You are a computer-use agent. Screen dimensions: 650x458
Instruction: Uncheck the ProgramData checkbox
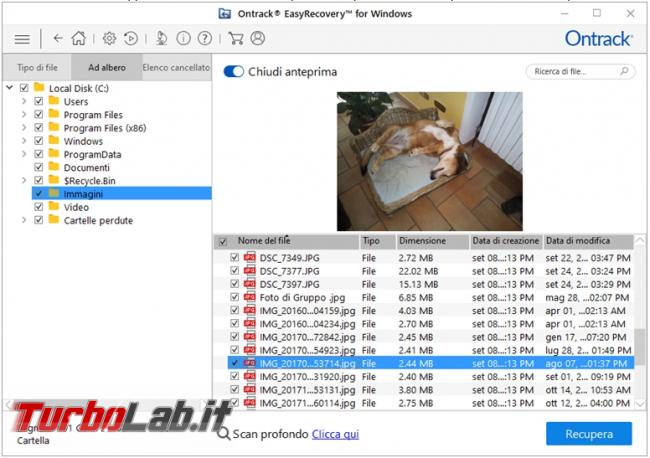coord(39,154)
